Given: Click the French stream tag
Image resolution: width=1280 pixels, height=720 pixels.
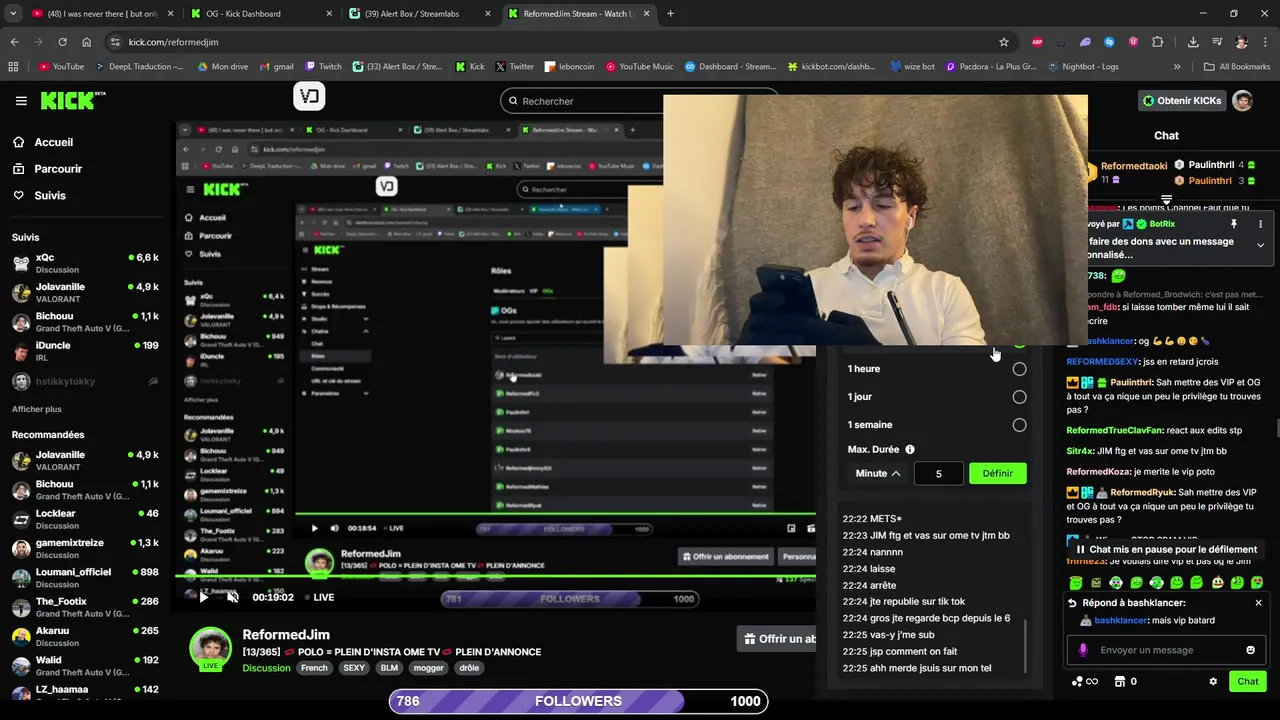Looking at the screenshot, I should click(x=314, y=668).
